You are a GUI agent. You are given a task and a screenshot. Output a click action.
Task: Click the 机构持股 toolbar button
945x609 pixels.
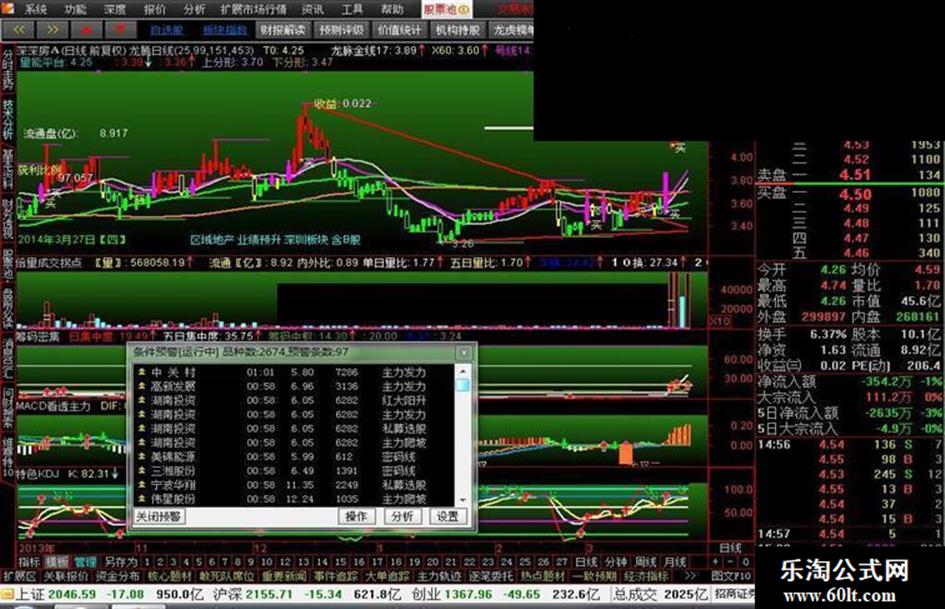(x=458, y=30)
